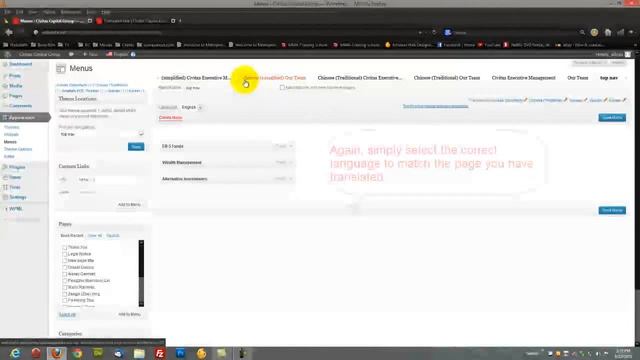640x360 pixels.
Task: Open the file explorer folder in taskbar
Action: click(x=139, y=353)
